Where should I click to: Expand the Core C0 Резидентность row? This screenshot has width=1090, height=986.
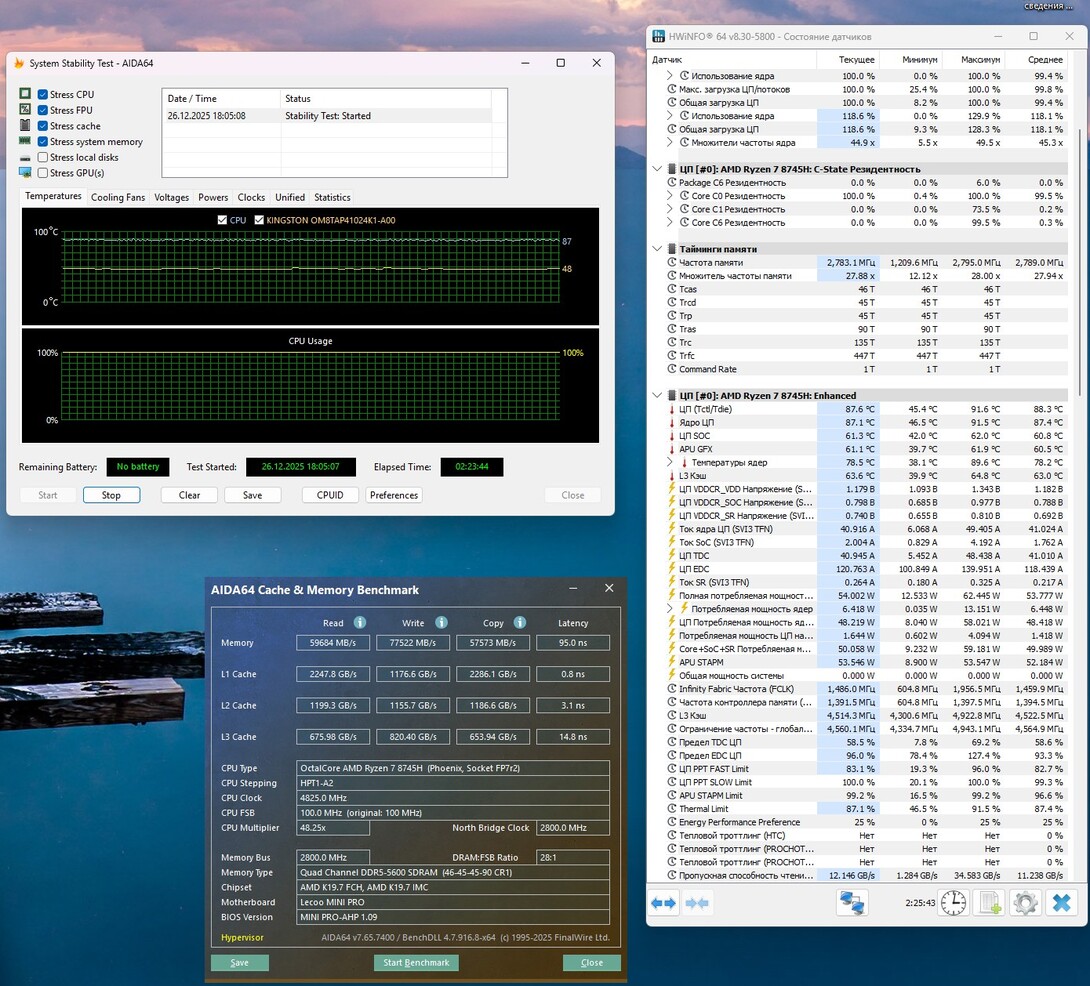pos(670,196)
